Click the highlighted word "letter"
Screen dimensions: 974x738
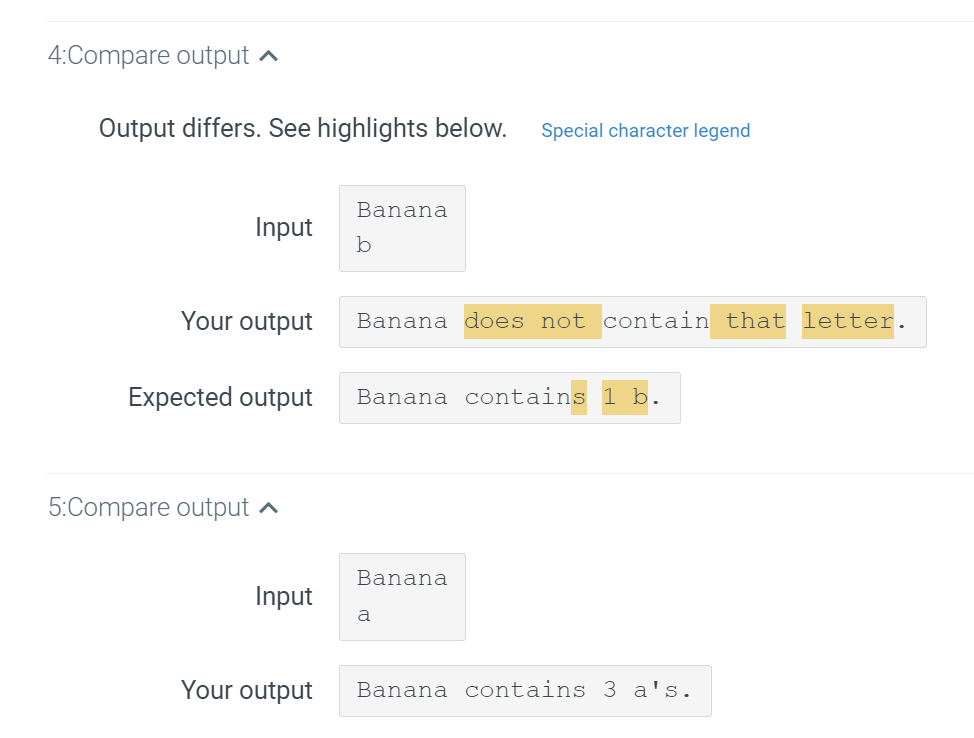pos(847,322)
